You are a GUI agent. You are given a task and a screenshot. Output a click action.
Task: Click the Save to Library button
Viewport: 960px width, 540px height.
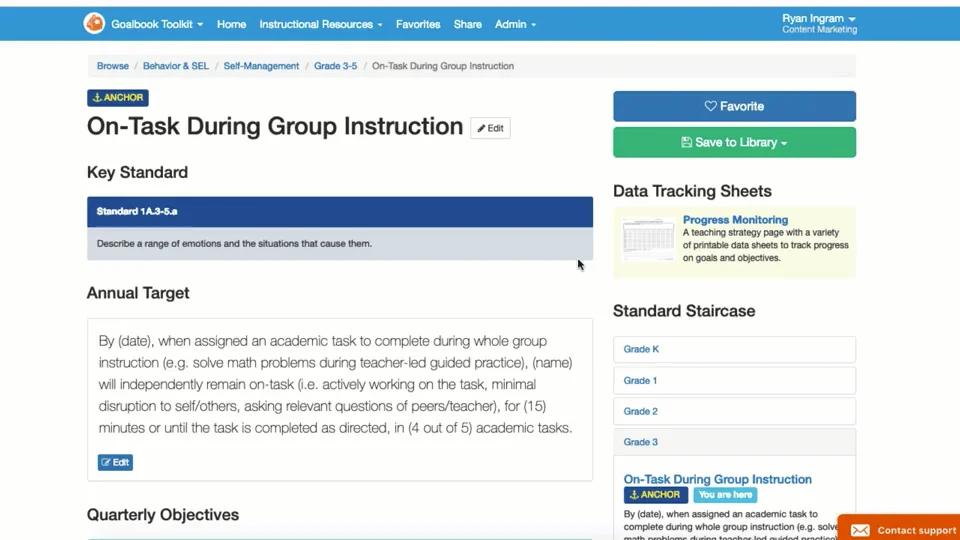(734, 142)
